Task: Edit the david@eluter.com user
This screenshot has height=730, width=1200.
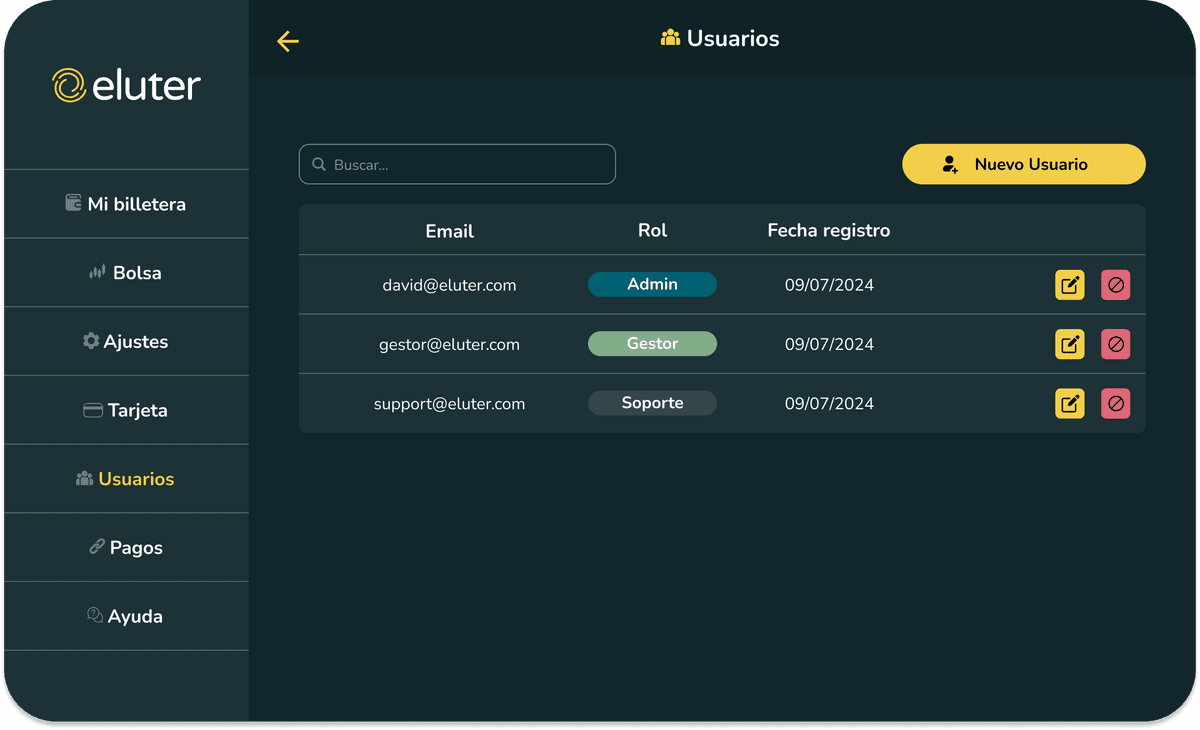Action: [1069, 285]
